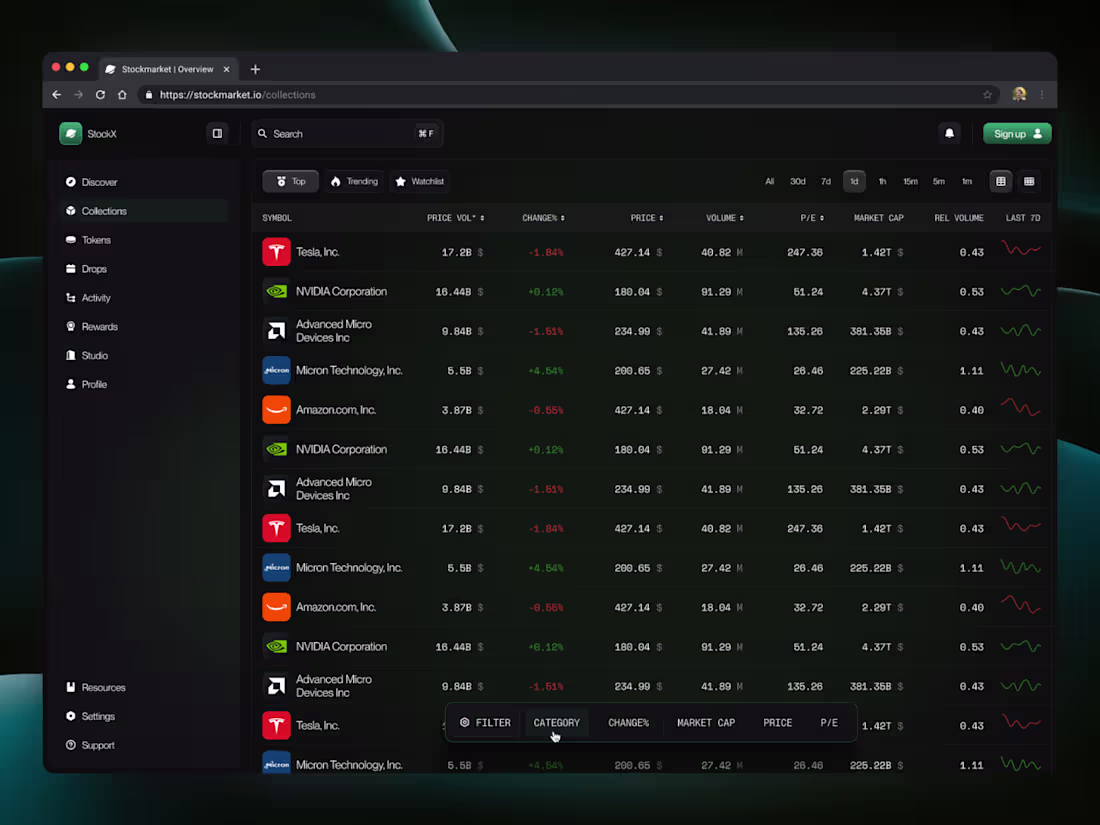Switch to dense grid view icon

(x=1029, y=181)
